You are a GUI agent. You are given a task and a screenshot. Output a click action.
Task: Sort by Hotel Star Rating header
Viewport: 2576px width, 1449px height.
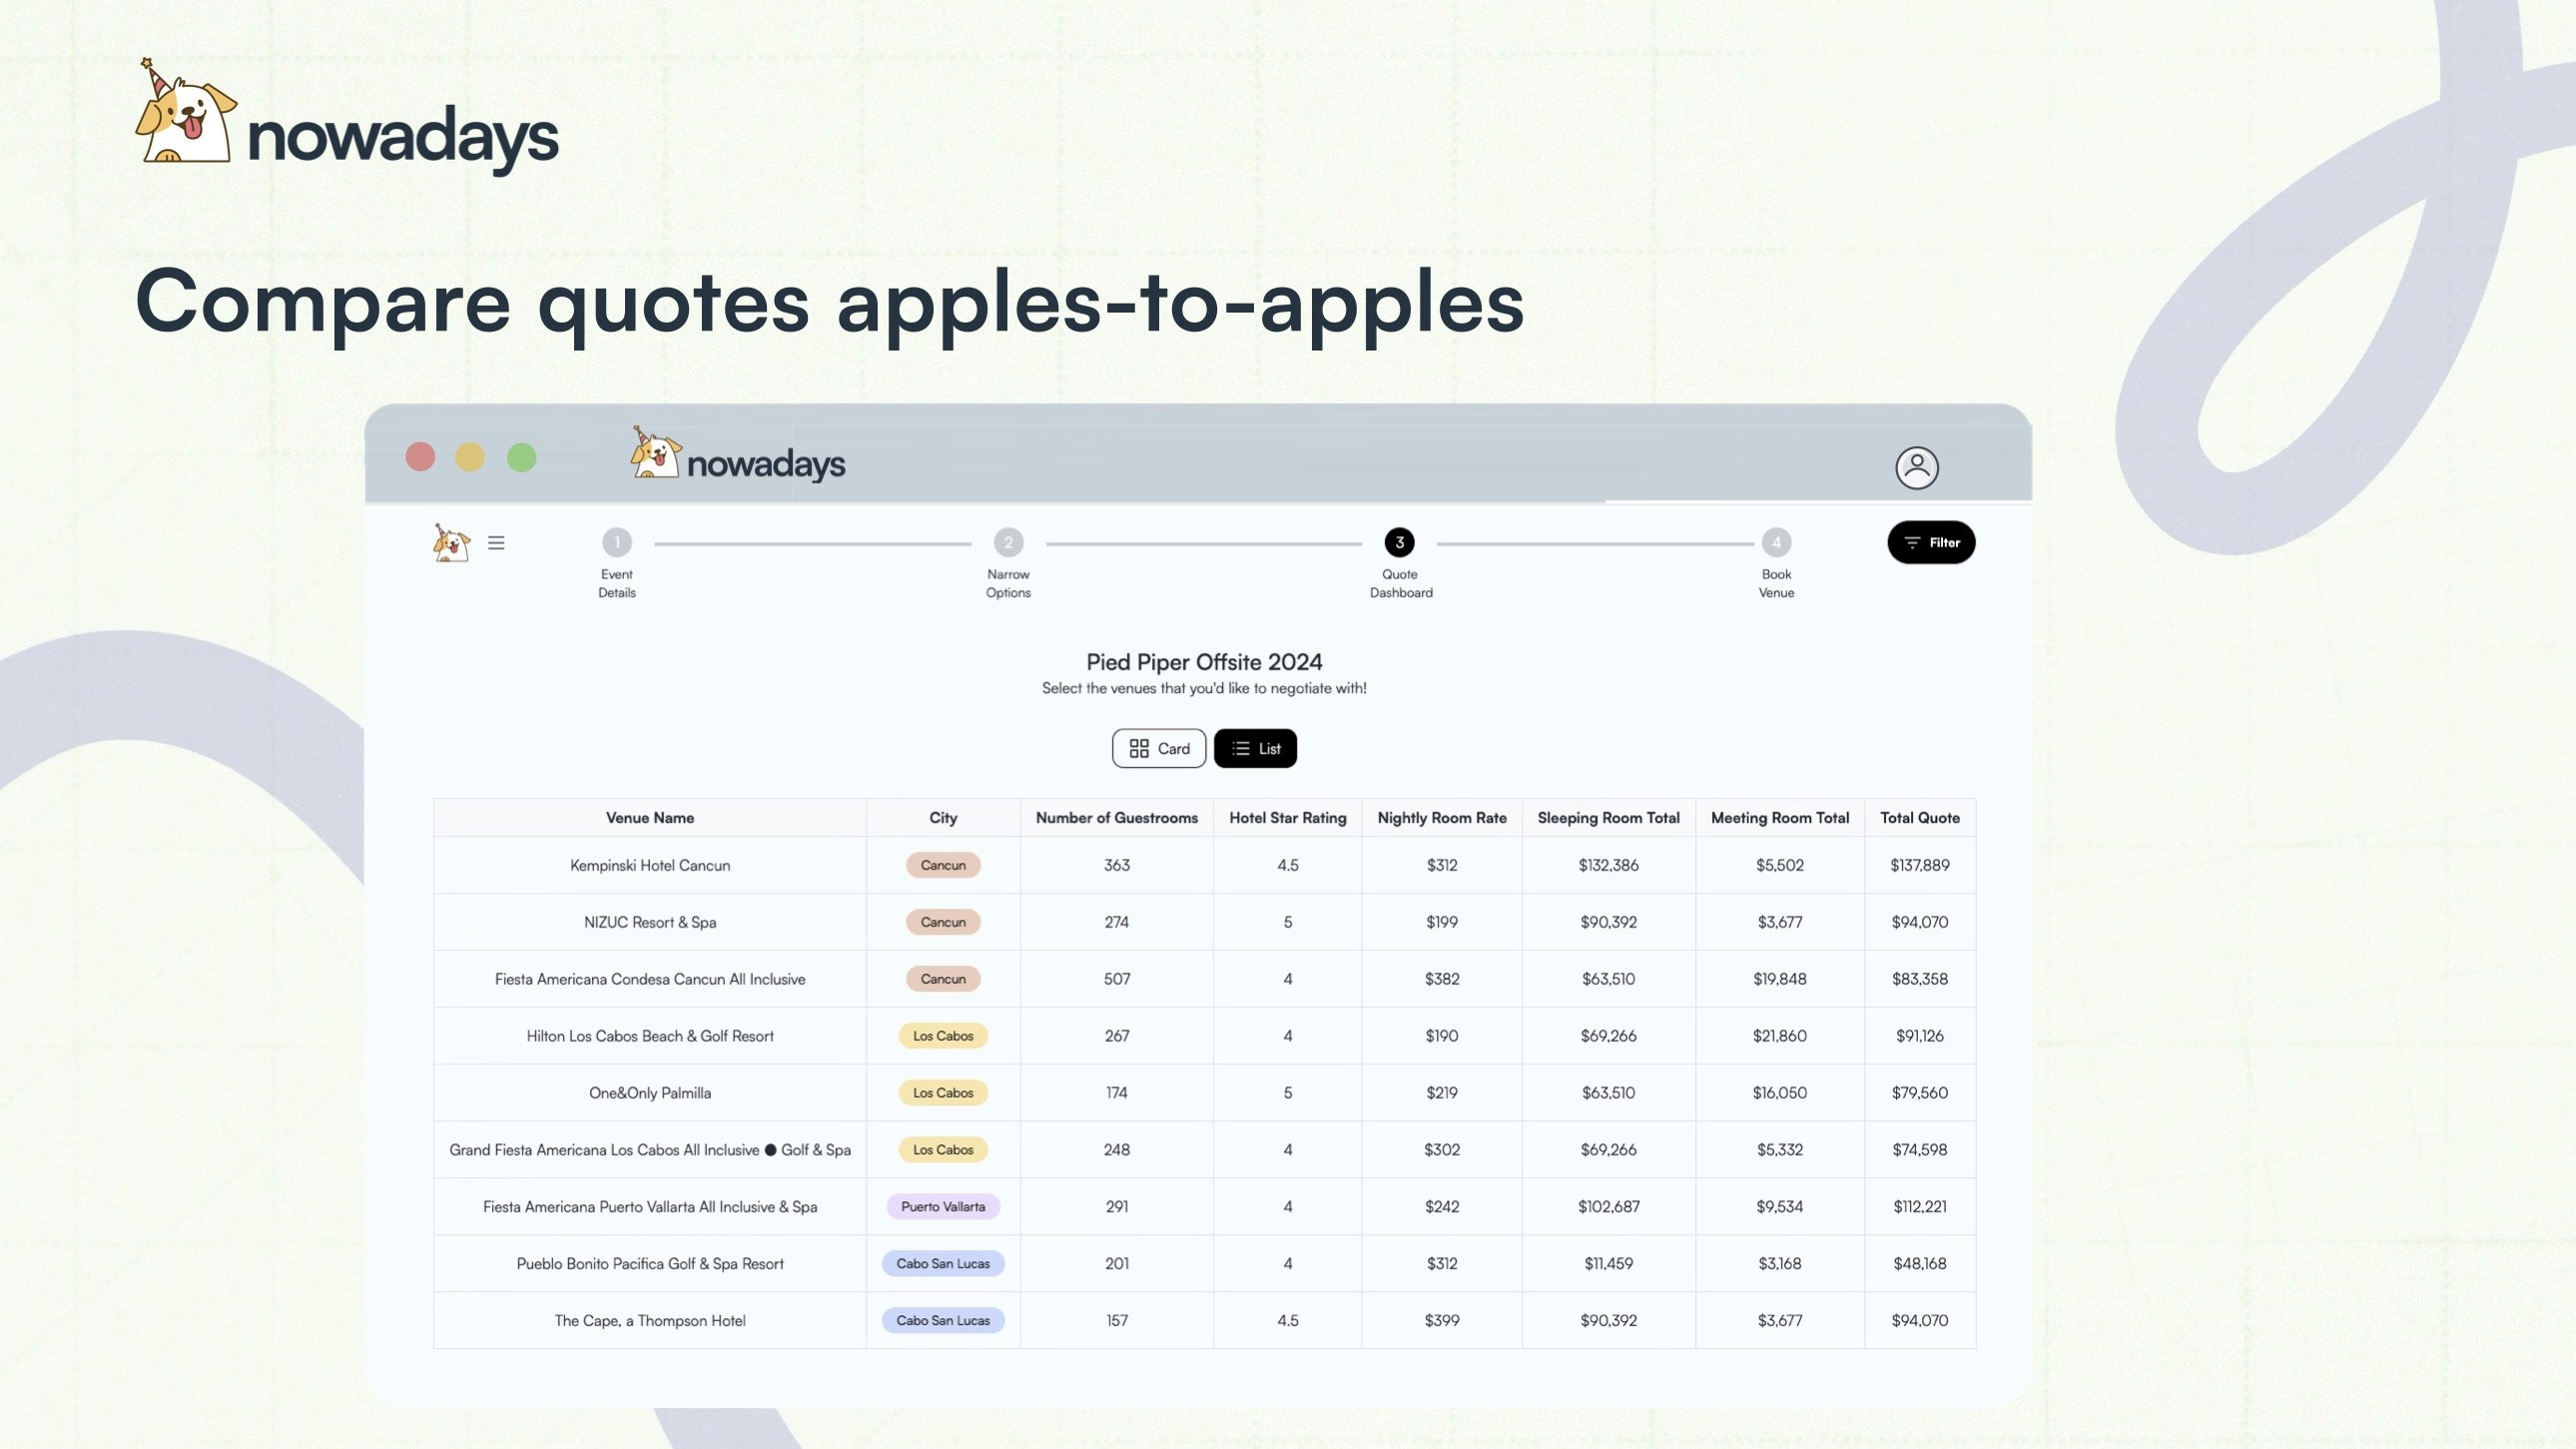1287,817
